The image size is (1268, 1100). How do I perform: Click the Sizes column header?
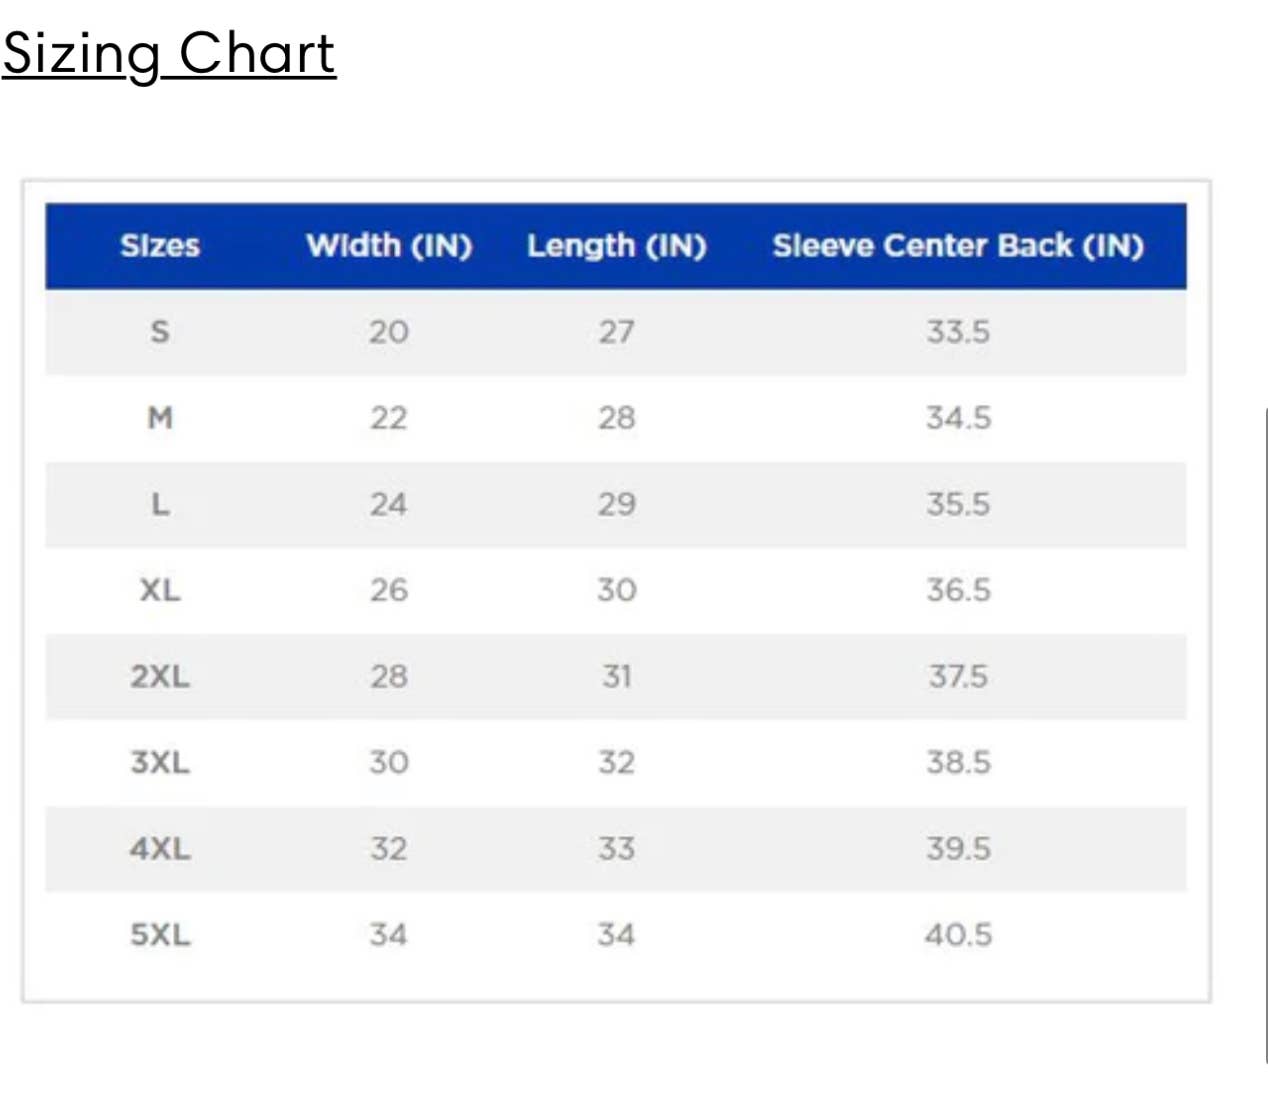click(160, 246)
